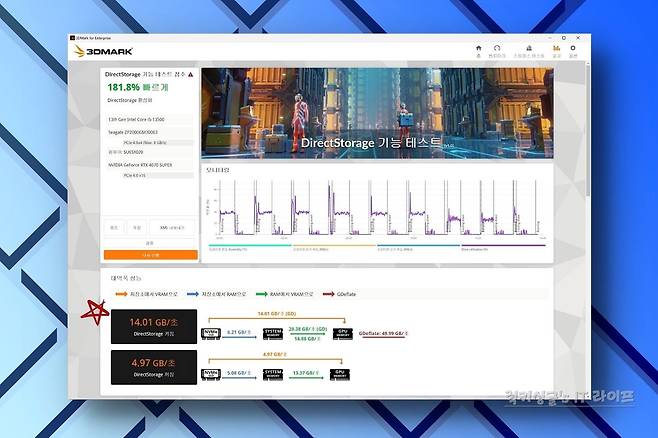
Task: Click the middle button beside XML export
Action: point(136,227)
